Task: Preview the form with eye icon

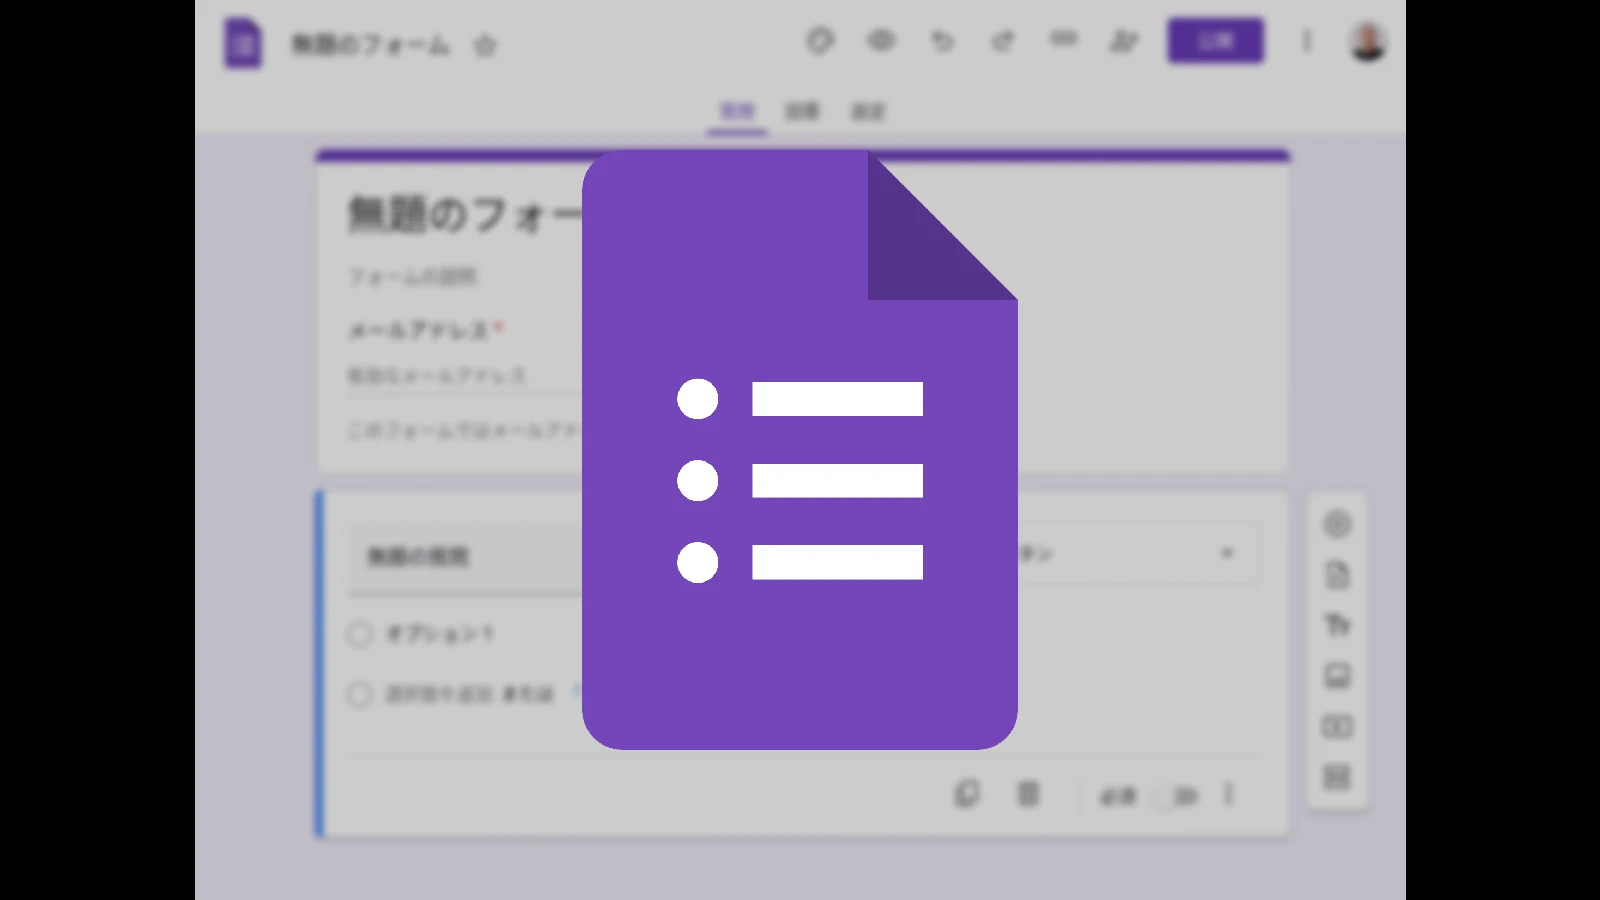Action: click(x=881, y=41)
